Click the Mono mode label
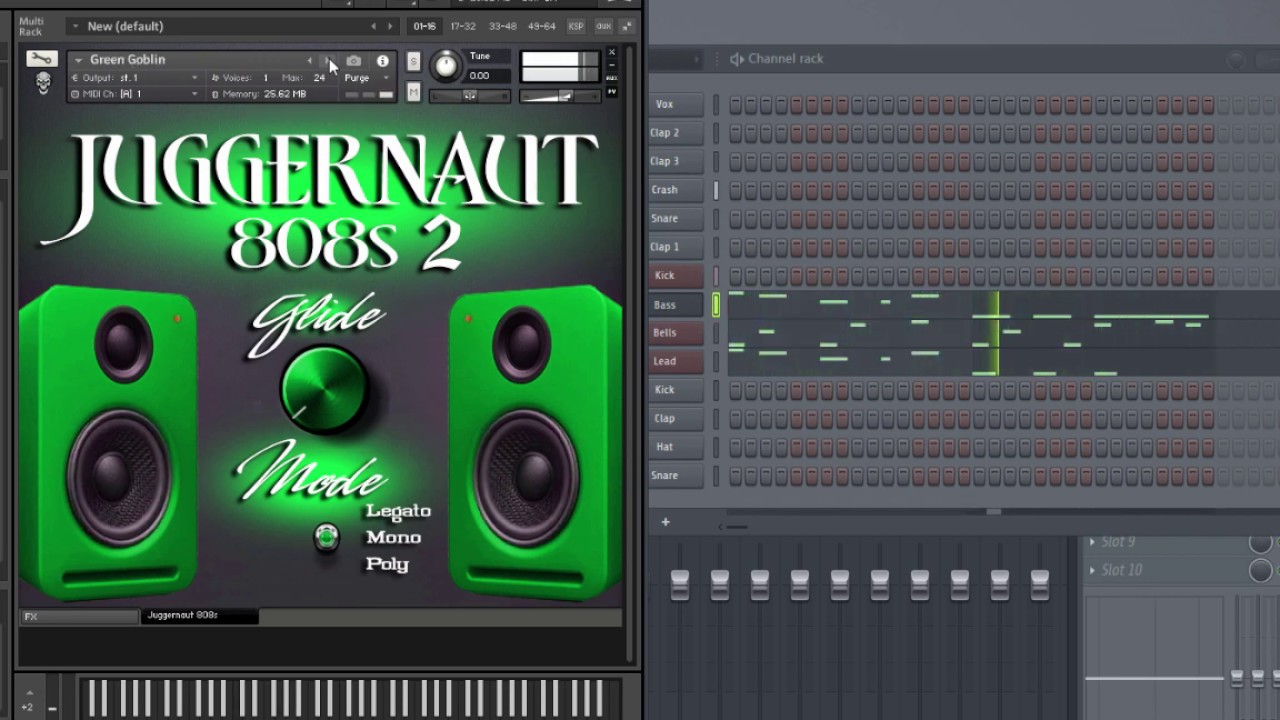 [x=393, y=537]
